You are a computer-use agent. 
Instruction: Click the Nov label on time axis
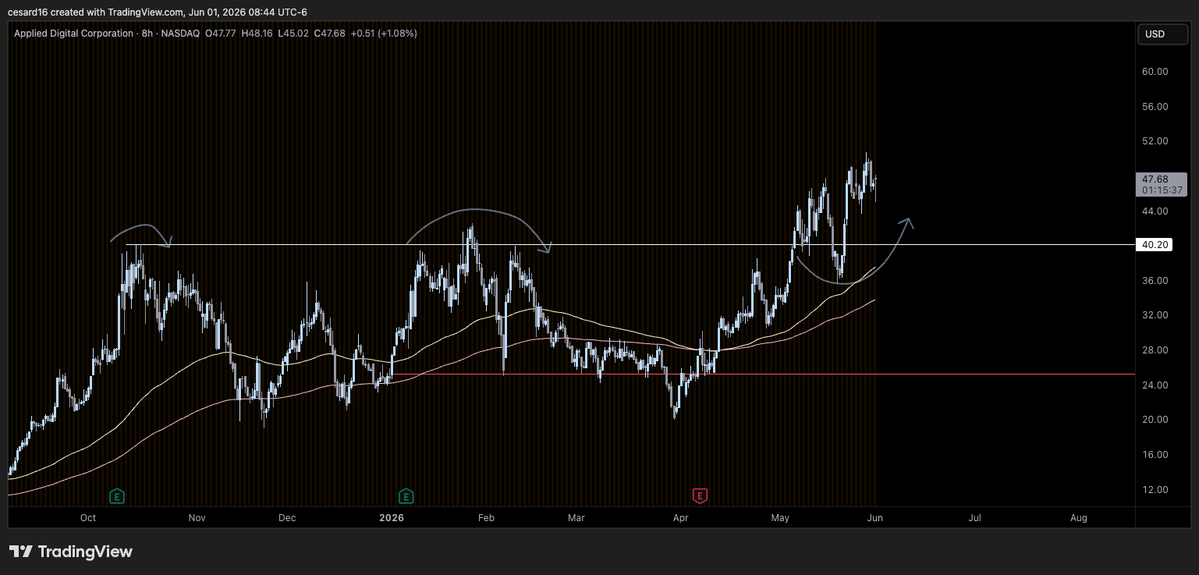197,518
